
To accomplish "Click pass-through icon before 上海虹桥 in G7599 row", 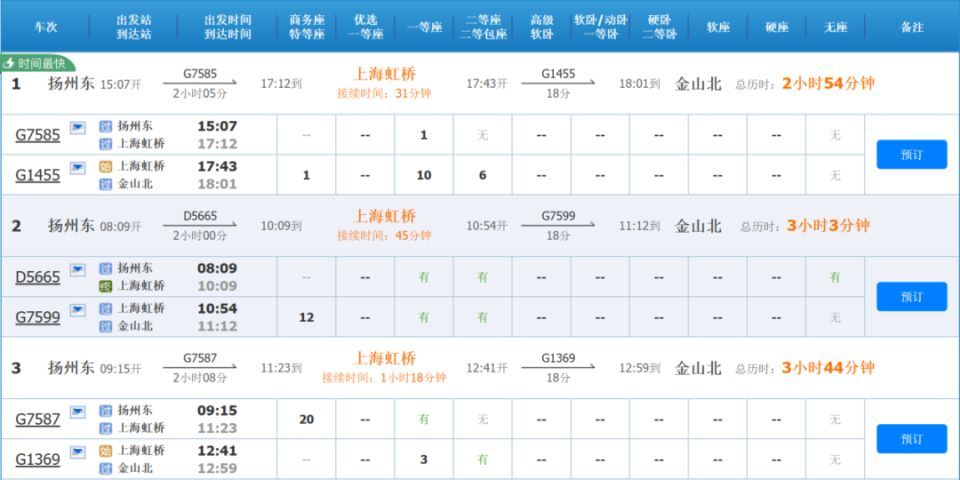I will [106, 309].
